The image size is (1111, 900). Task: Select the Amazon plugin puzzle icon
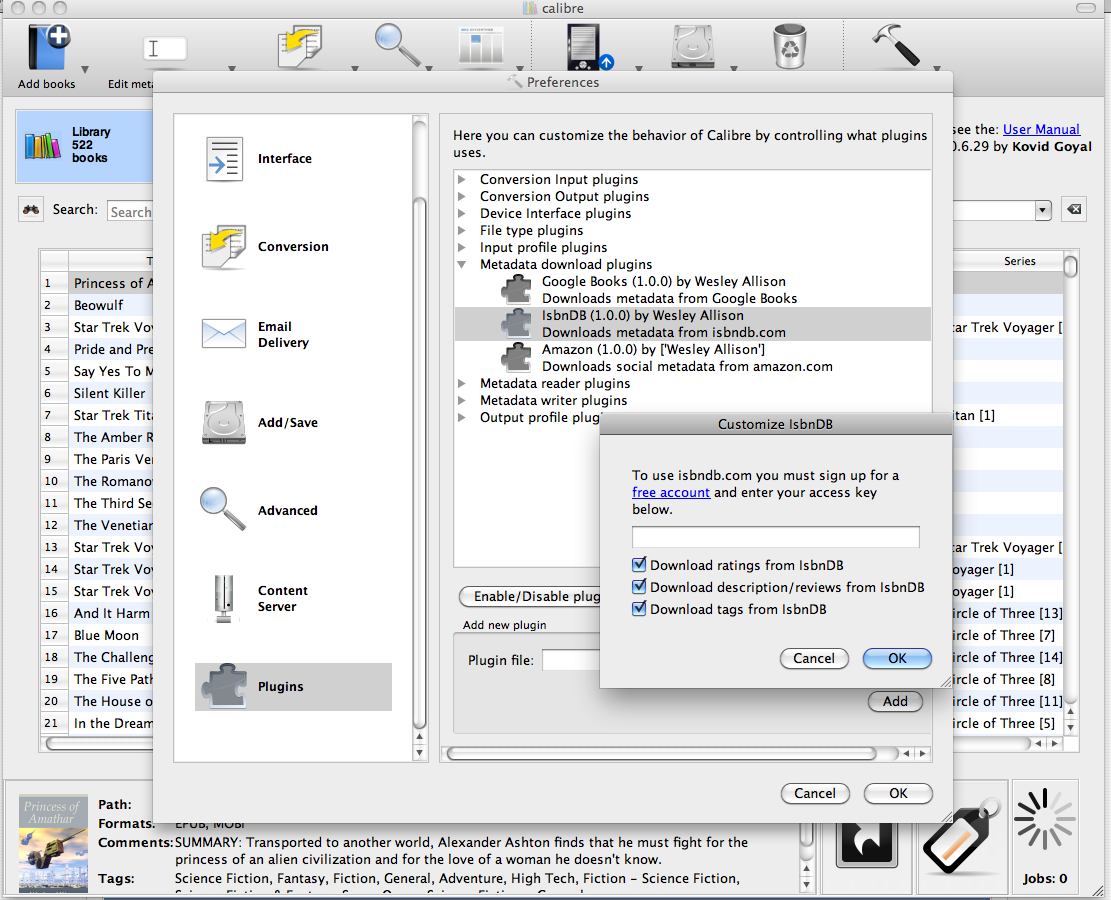point(517,357)
